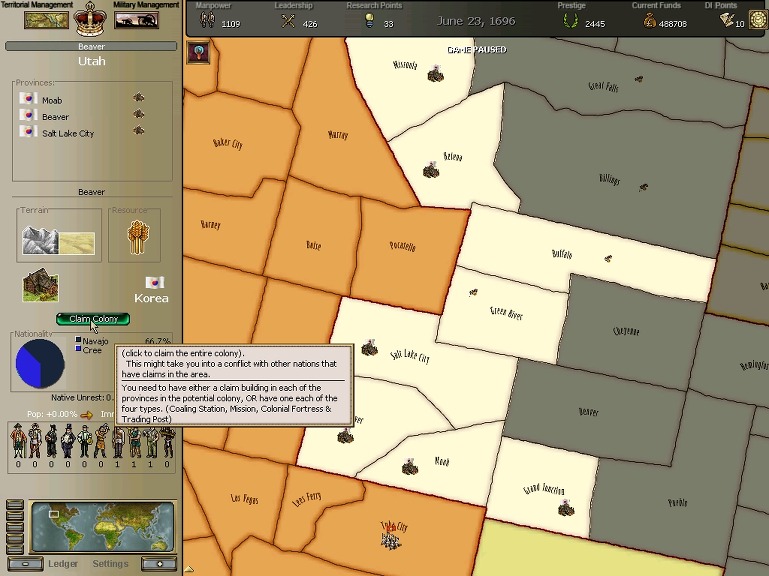Click the minus zoom-out button
Image resolution: width=769 pixels, height=576 pixels.
coord(25,564)
